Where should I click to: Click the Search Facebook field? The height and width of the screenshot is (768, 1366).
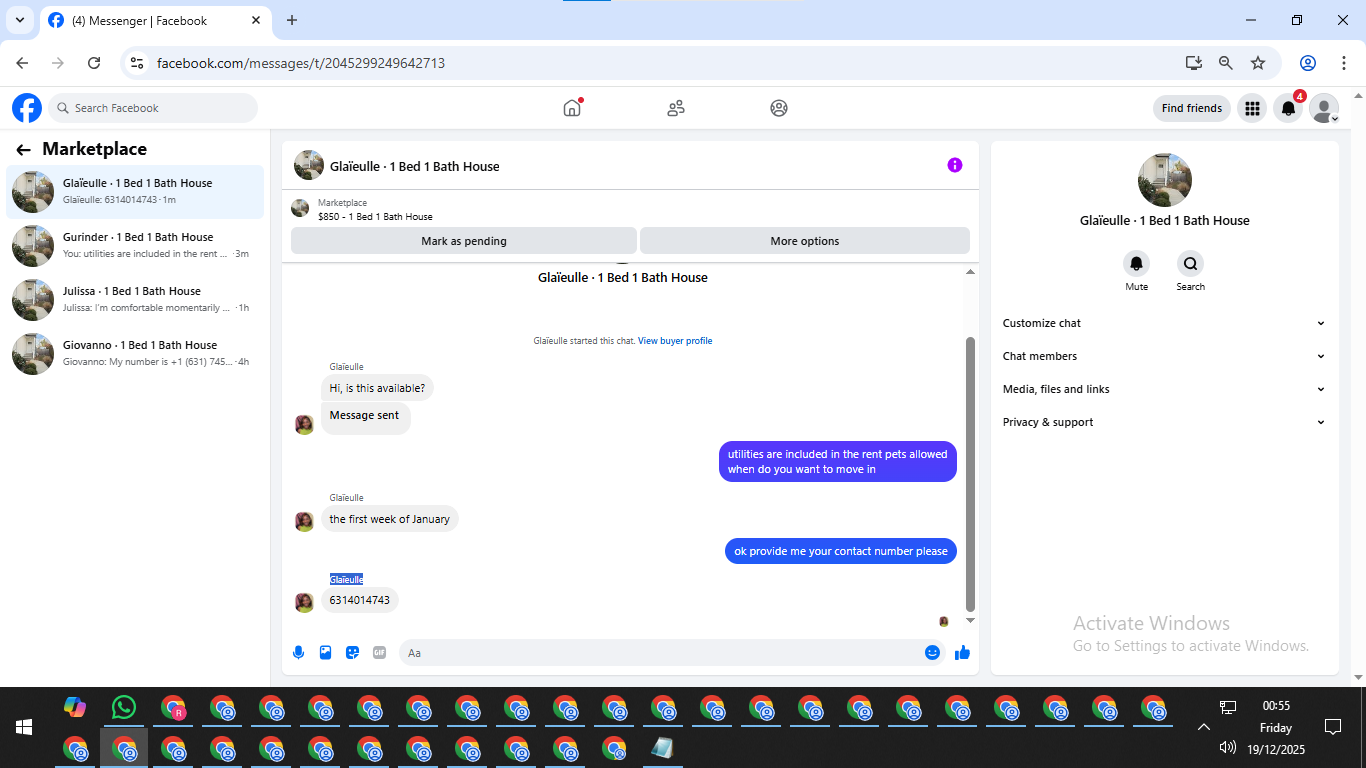(x=153, y=108)
